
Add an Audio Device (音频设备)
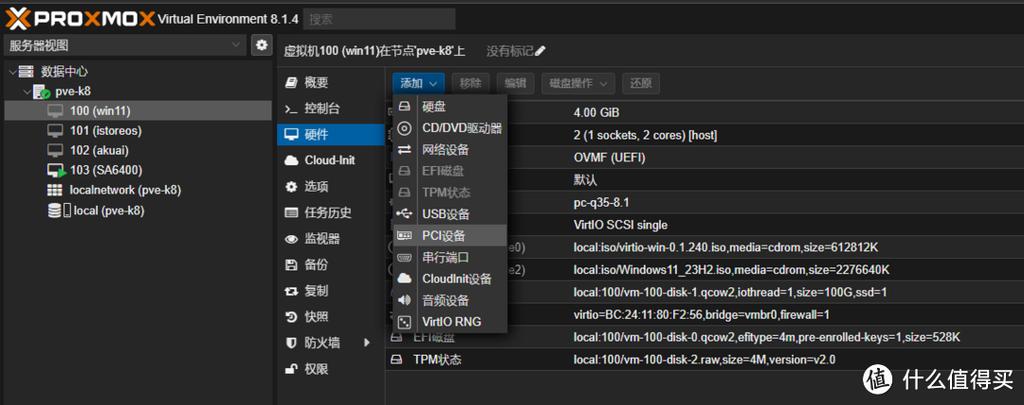pos(450,300)
